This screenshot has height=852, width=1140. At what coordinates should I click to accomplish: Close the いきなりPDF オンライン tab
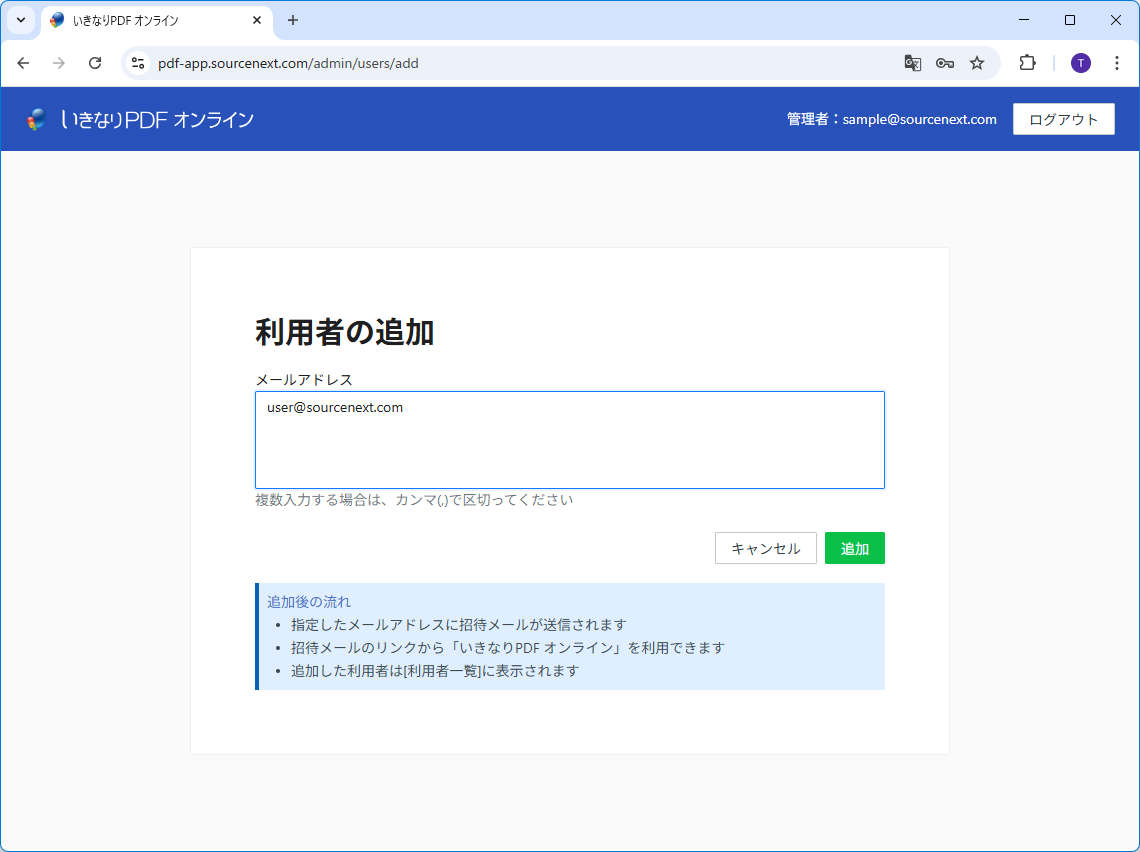click(257, 20)
